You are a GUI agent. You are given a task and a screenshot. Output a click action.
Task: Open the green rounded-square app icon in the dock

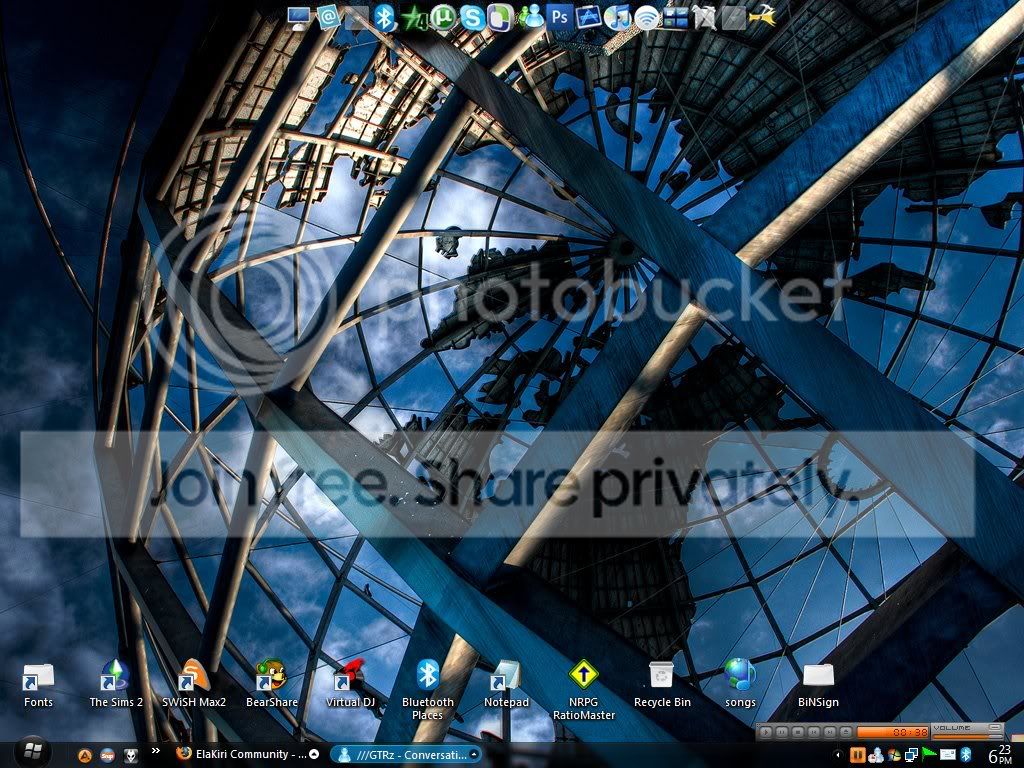[502, 18]
